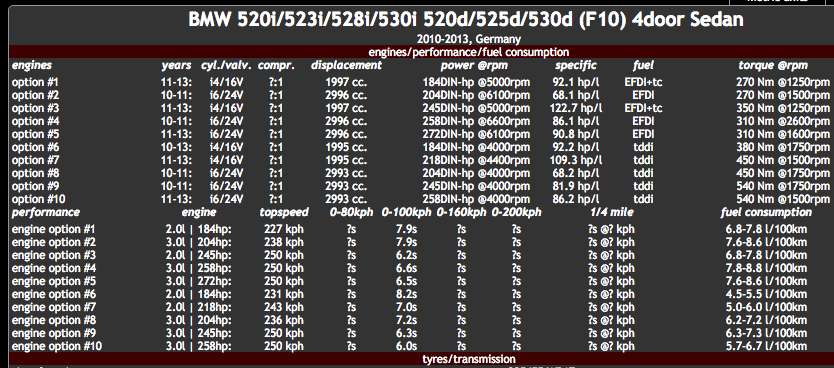This screenshot has height=368, width=834.
Task: Click the 'EFDI+tc' fuel value for option #1
Action: [643, 82]
